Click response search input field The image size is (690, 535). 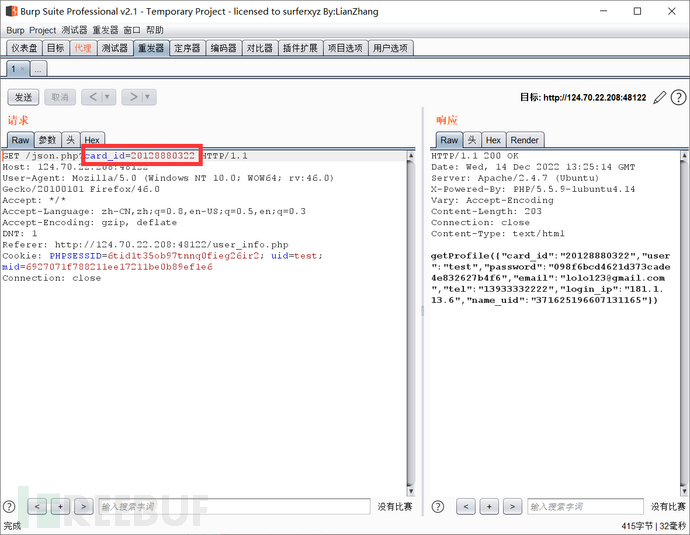(x=585, y=506)
